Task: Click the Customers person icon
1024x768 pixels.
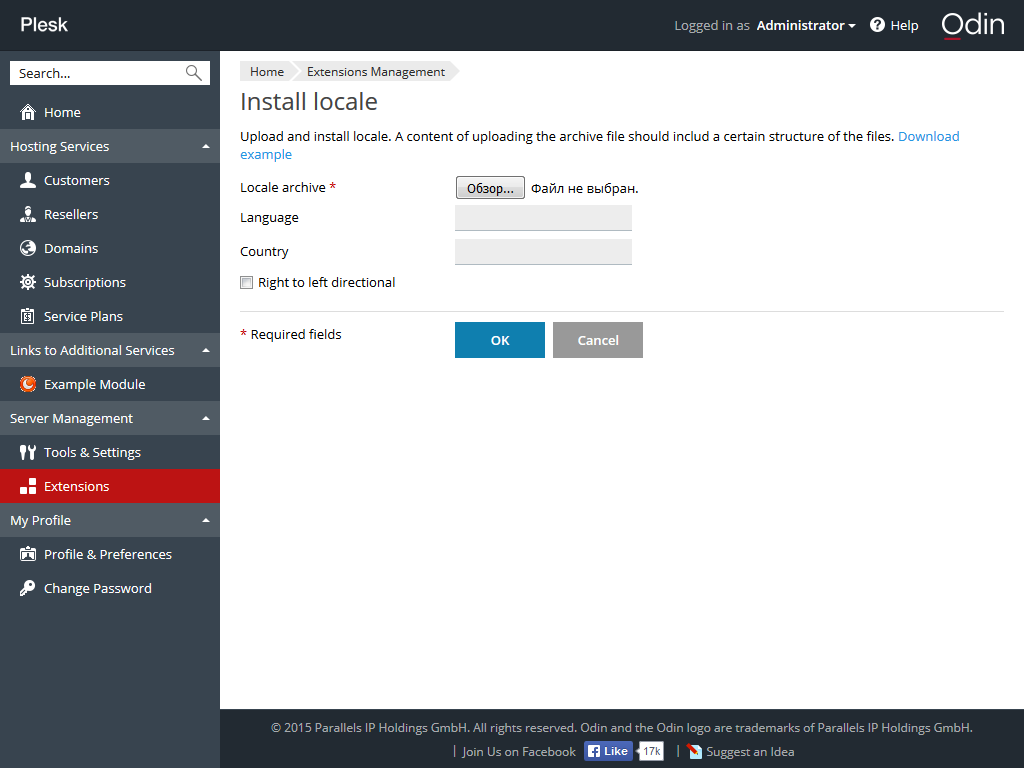Action: (28, 180)
